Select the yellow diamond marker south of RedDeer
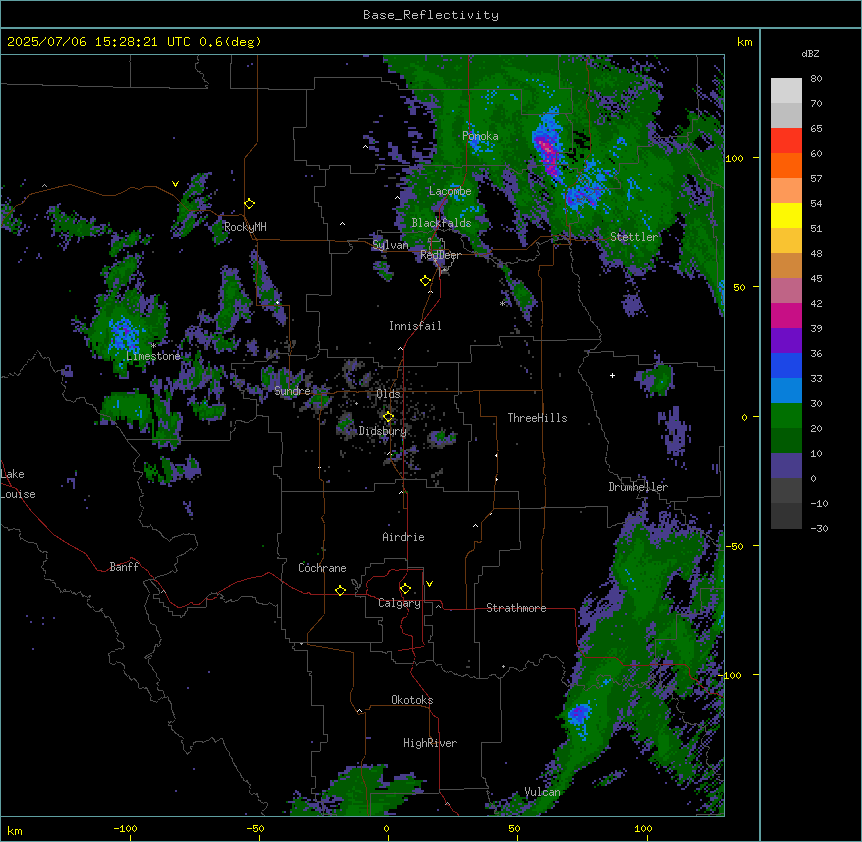Screen dimensions: 862x842 click(x=426, y=281)
